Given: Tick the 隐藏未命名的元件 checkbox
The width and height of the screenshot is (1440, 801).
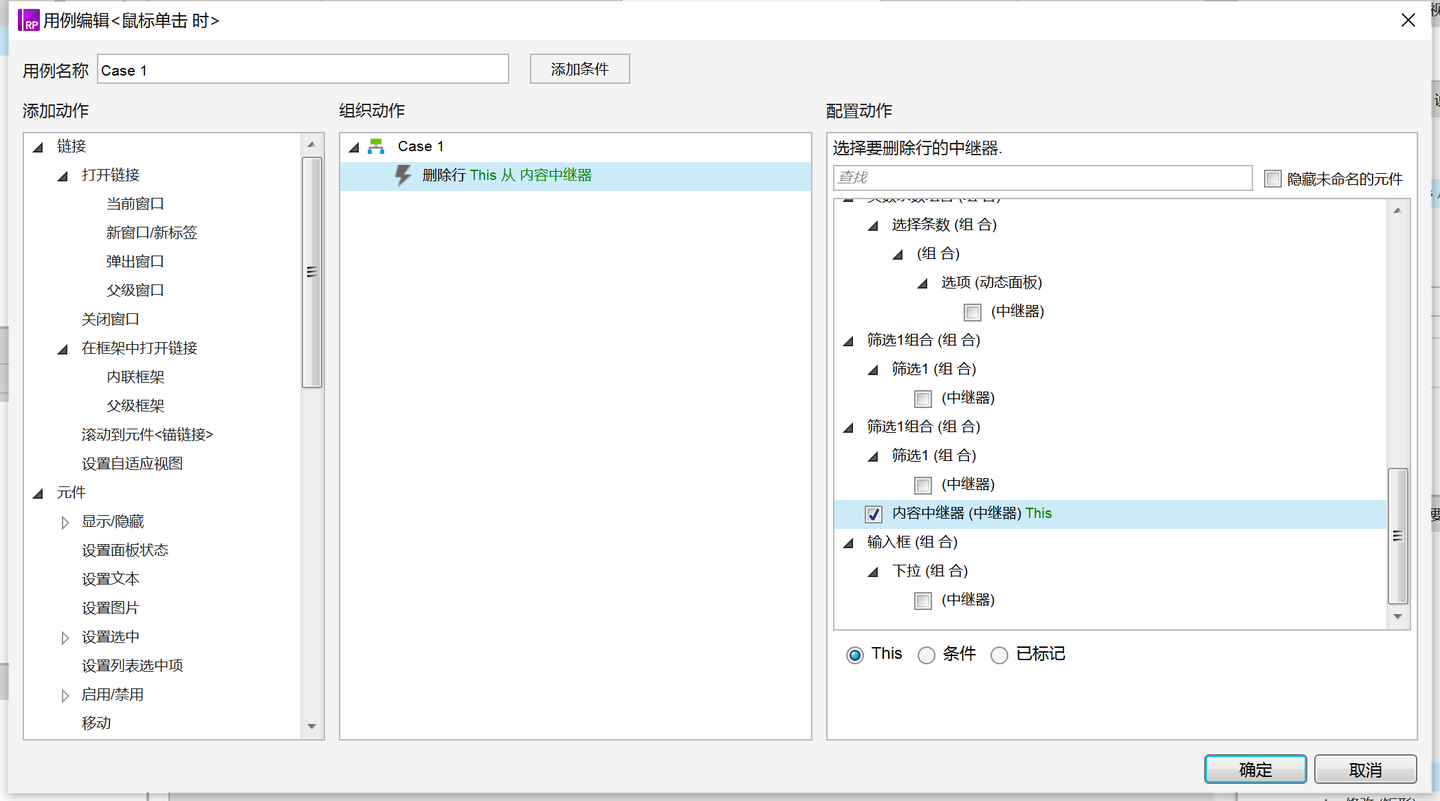Looking at the screenshot, I should click(x=1273, y=179).
